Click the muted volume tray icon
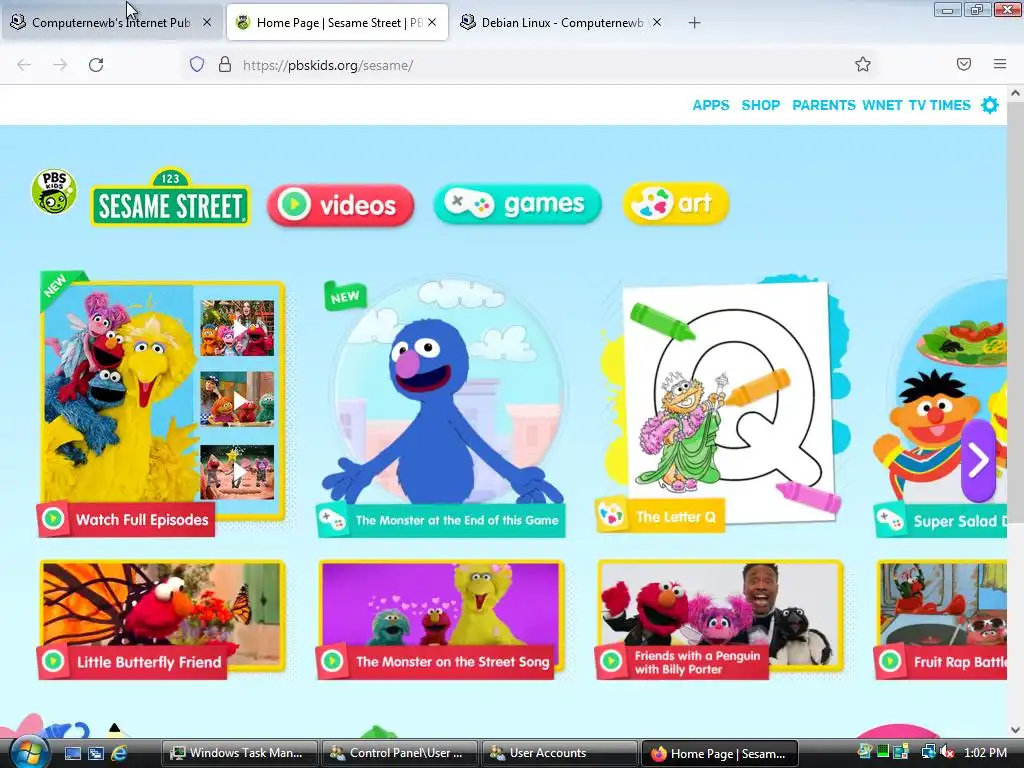Viewport: 1024px width, 768px height. [x=947, y=752]
